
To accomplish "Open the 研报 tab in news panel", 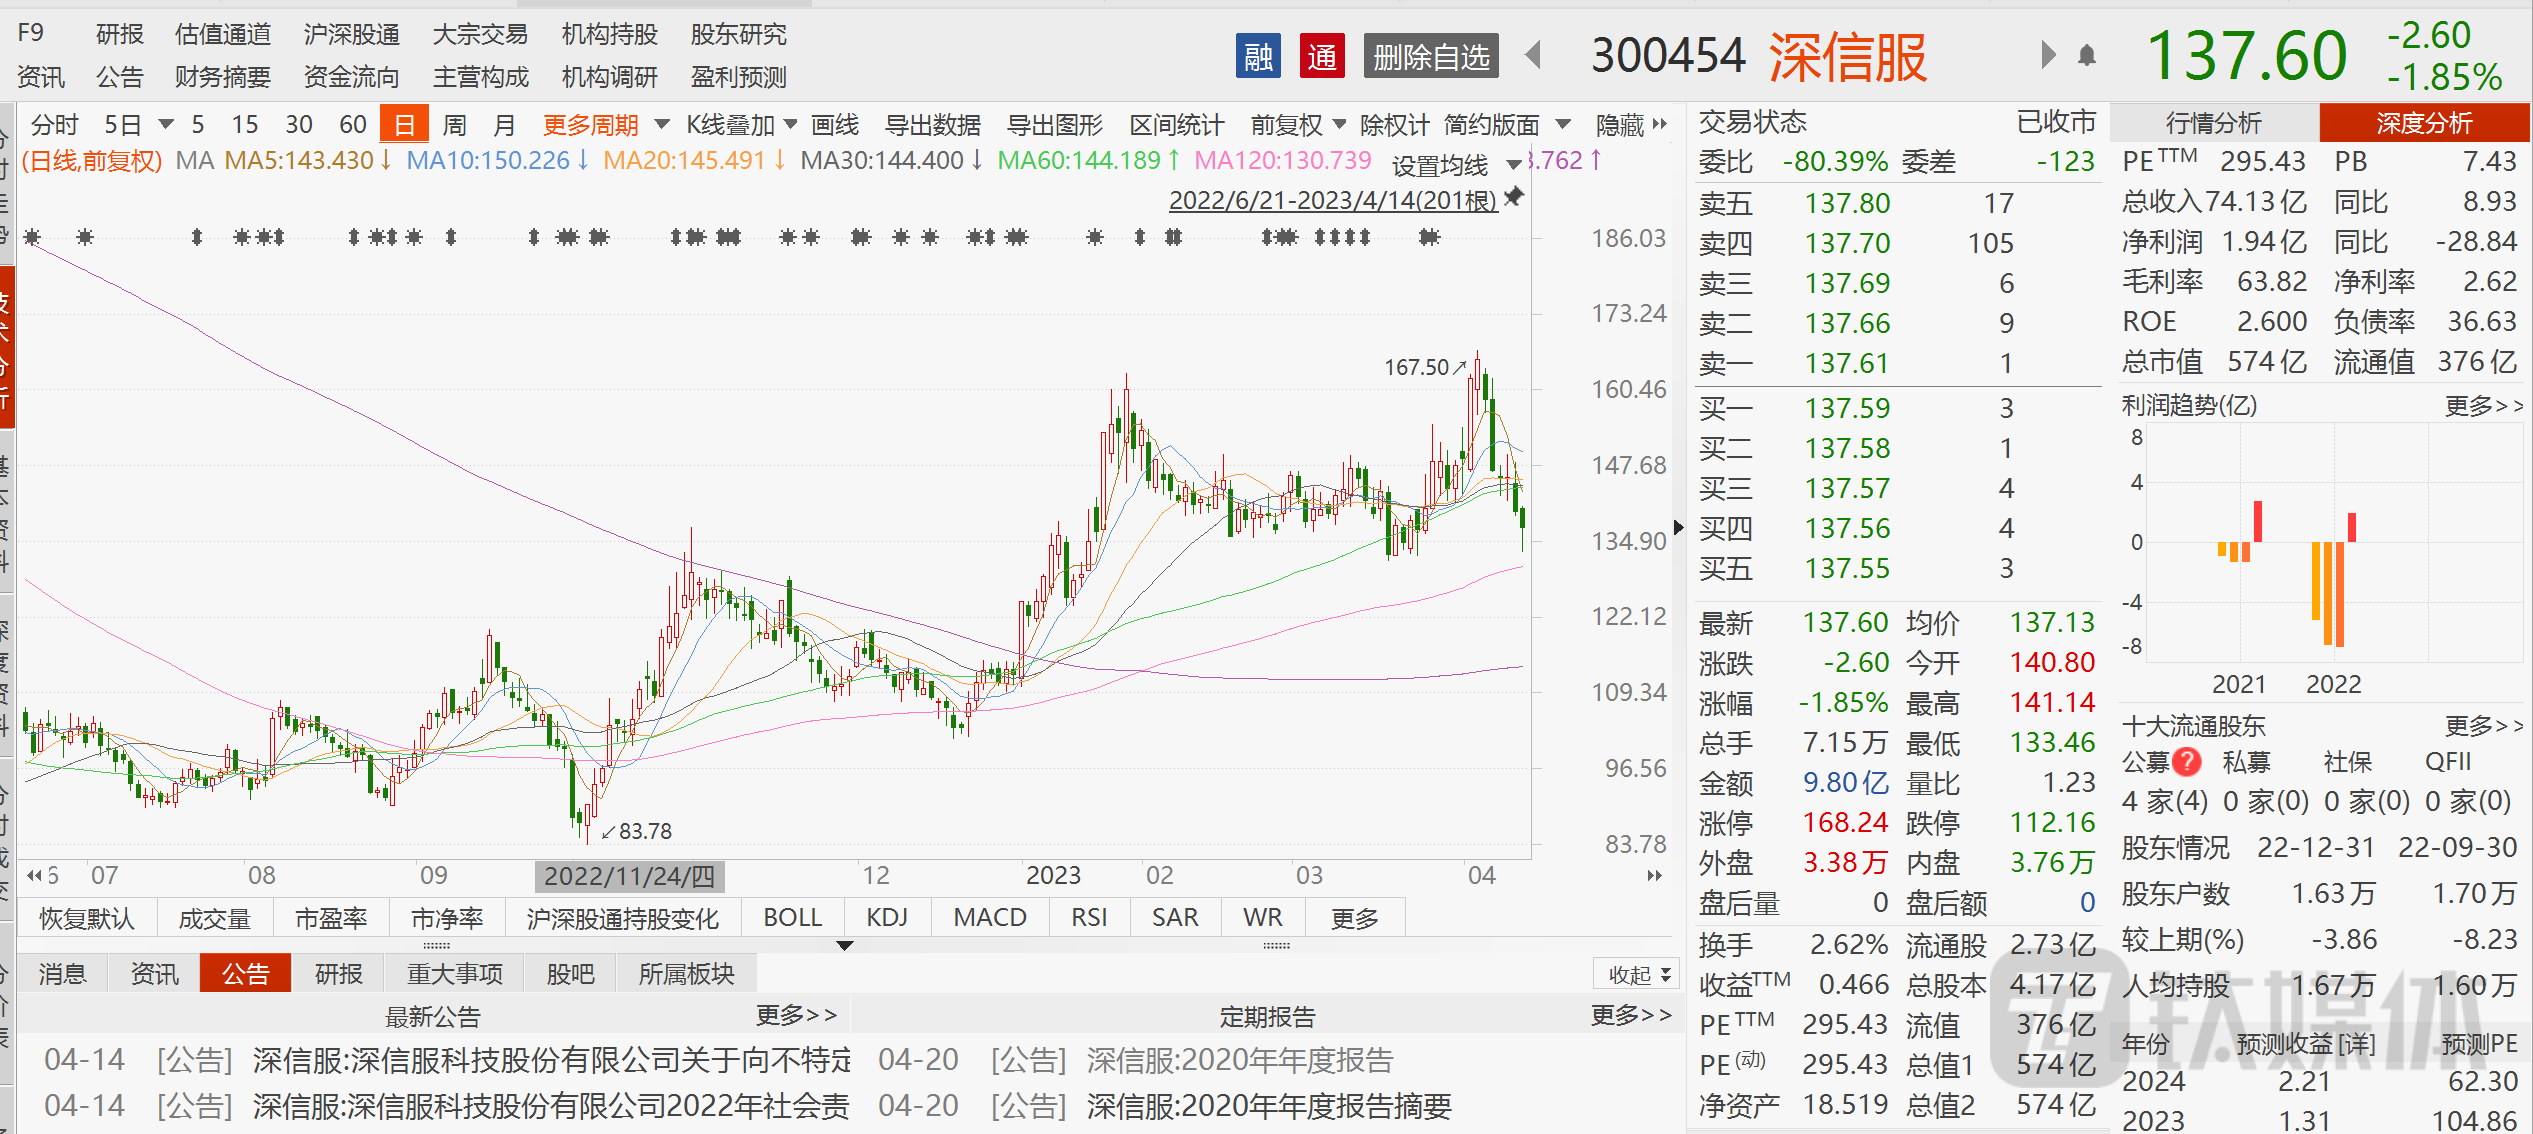I will [x=338, y=973].
